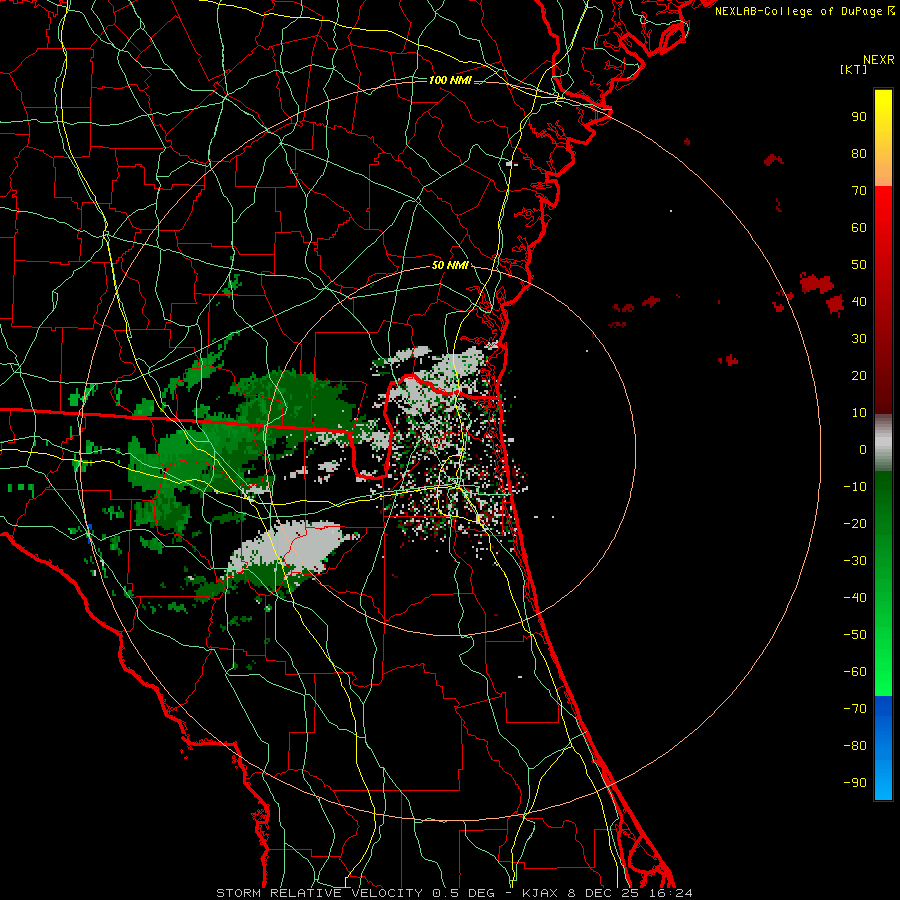
Task: Click the 90 value on velocity scale
Action: pos(859,117)
